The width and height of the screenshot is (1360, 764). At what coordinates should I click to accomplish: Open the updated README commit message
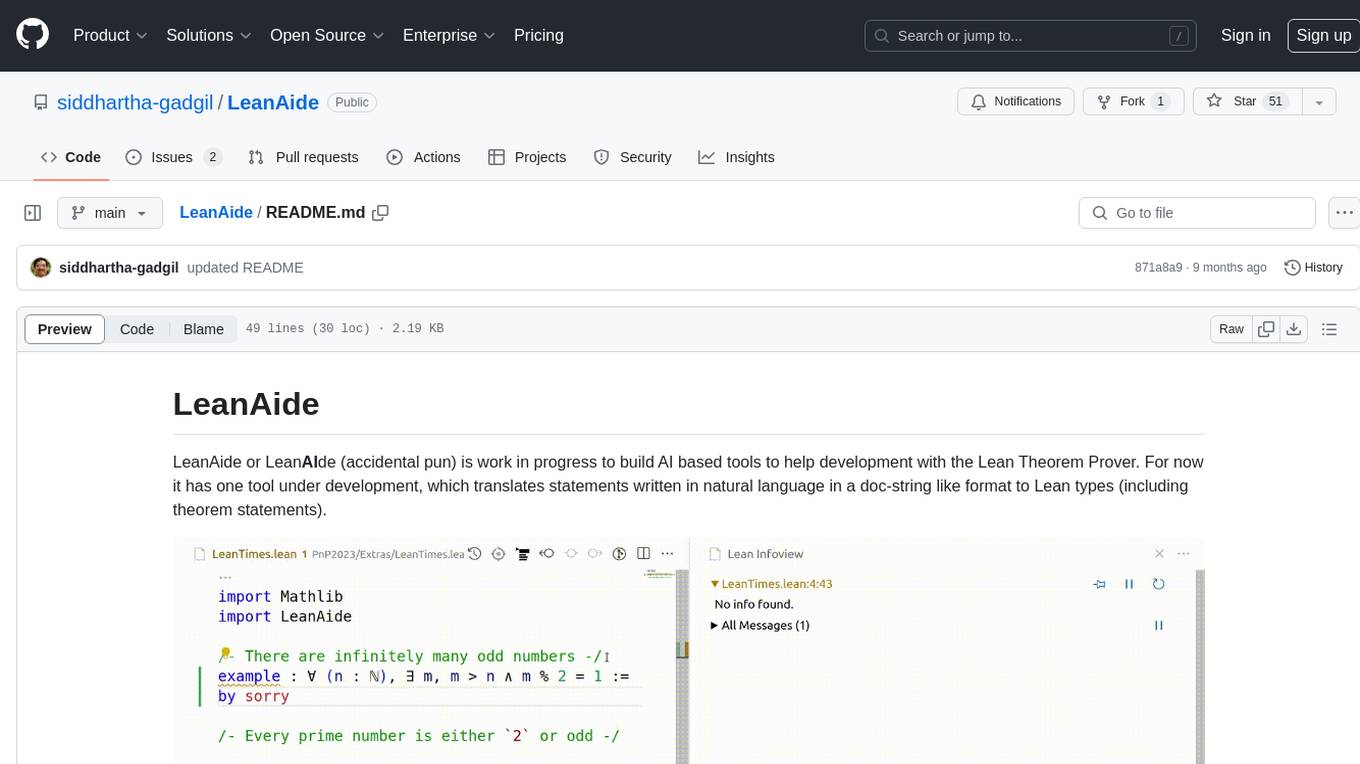coord(245,268)
